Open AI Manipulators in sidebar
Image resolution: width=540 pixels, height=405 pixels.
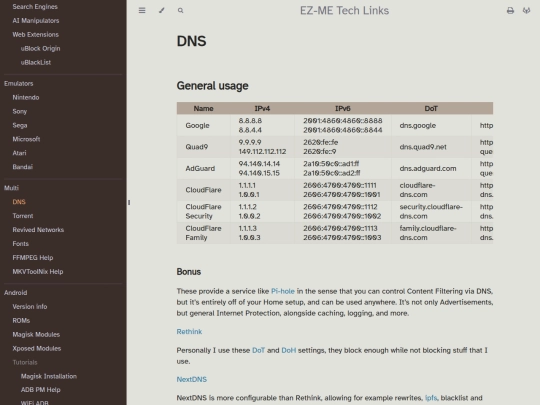[36, 21]
